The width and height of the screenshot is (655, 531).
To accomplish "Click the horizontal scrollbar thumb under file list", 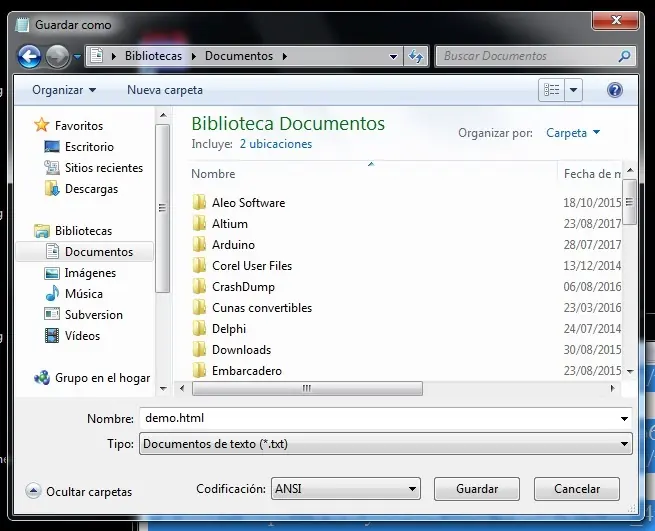I will pos(307,389).
